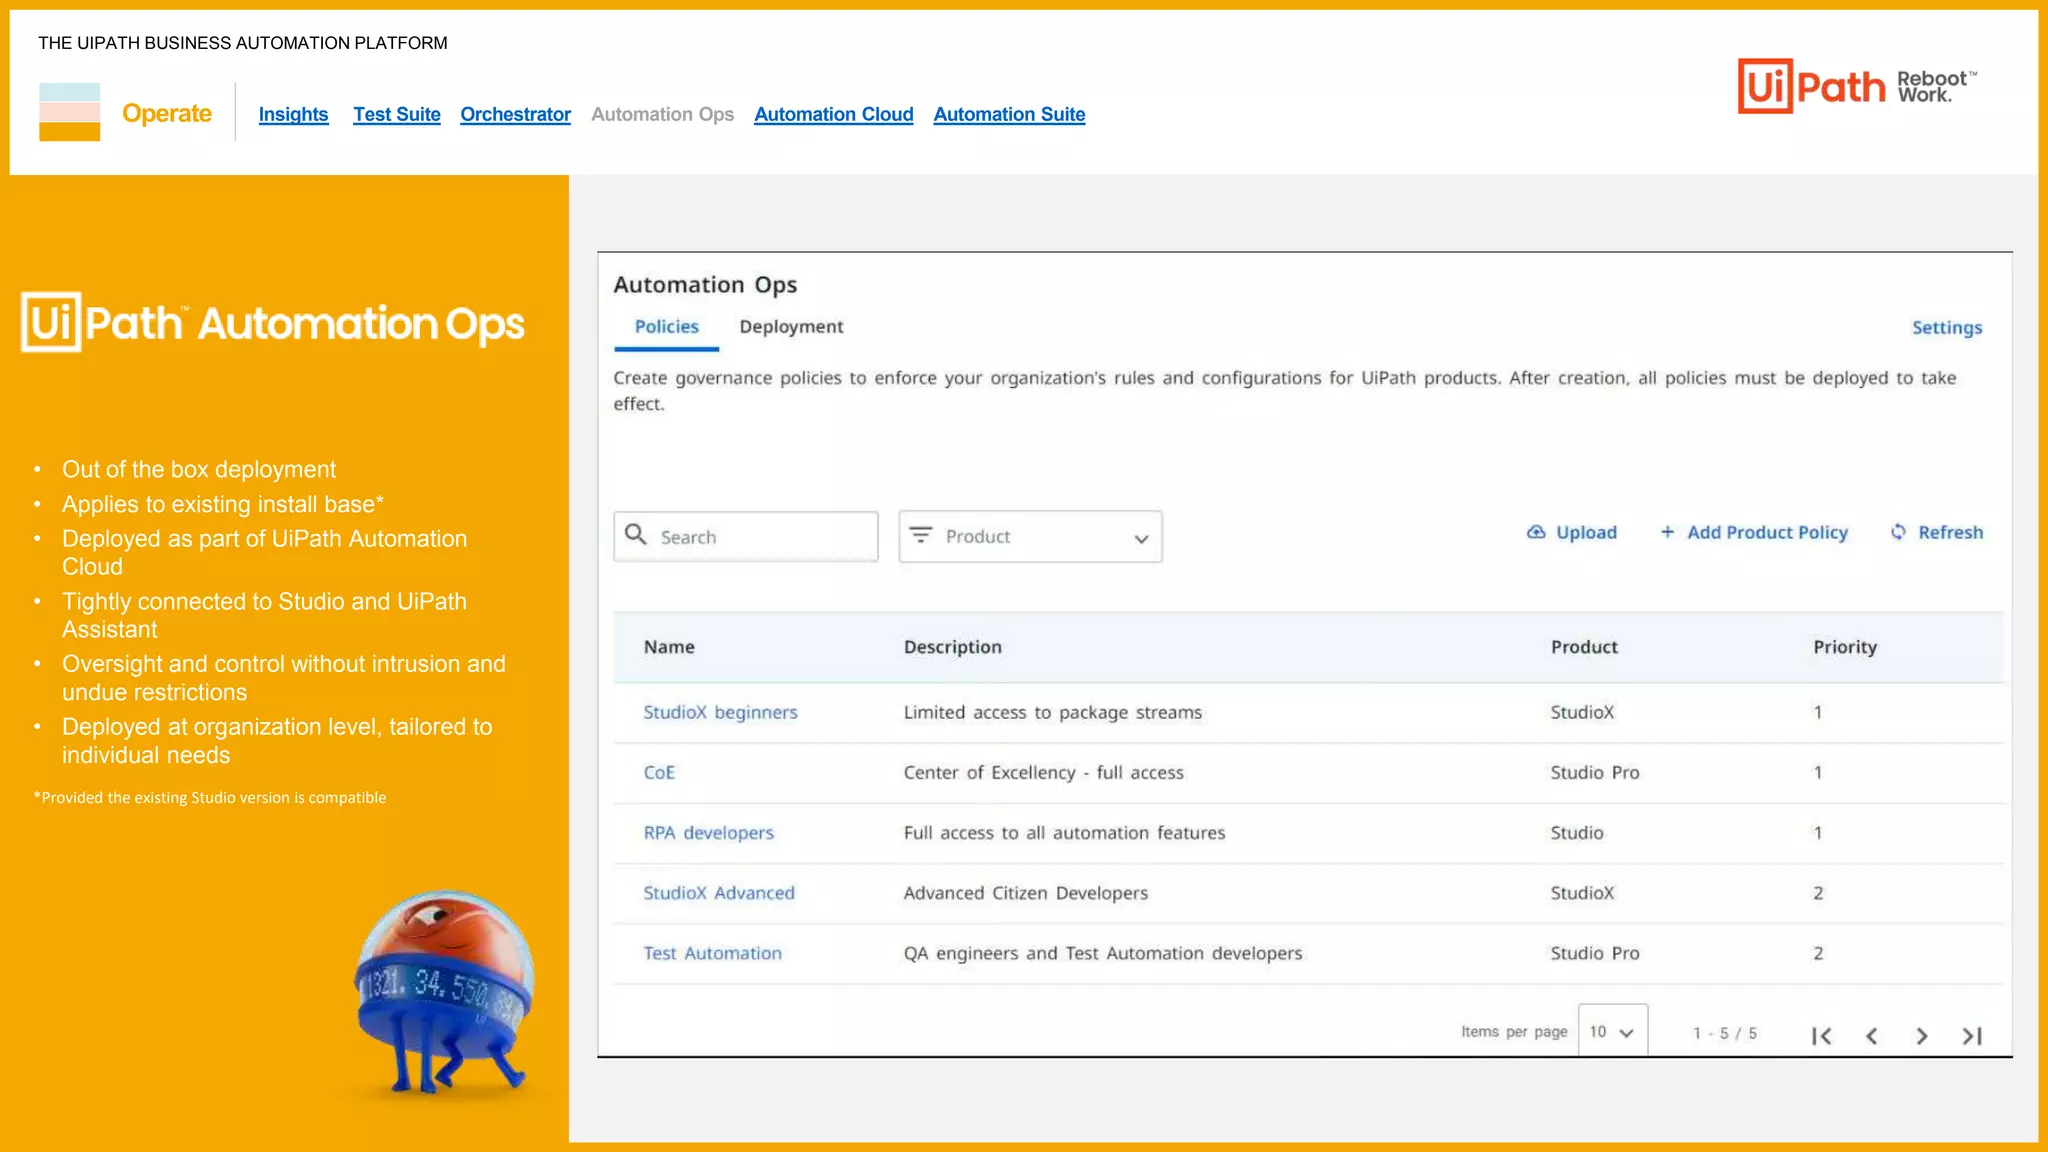Click the Upload cloud icon

tap(1536, 532)
